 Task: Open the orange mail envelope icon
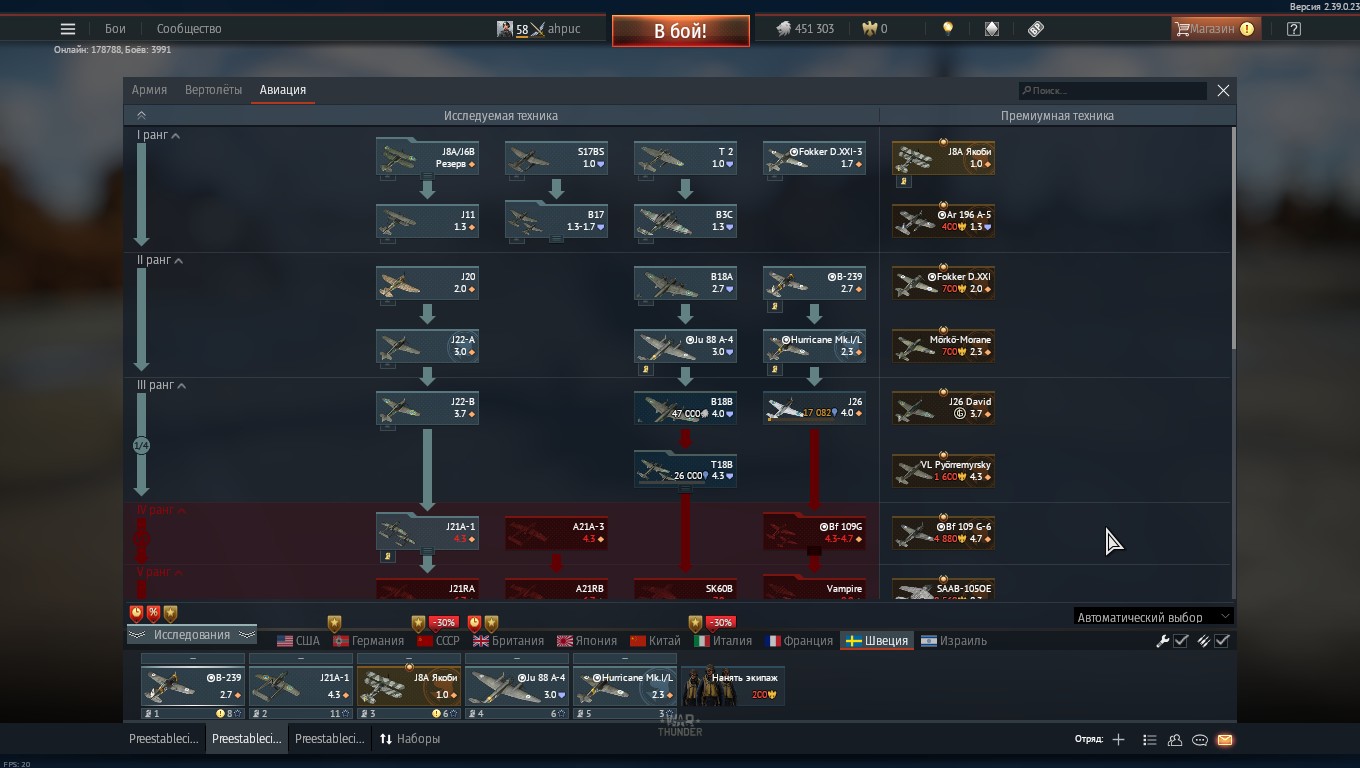tap(1225, 740)
